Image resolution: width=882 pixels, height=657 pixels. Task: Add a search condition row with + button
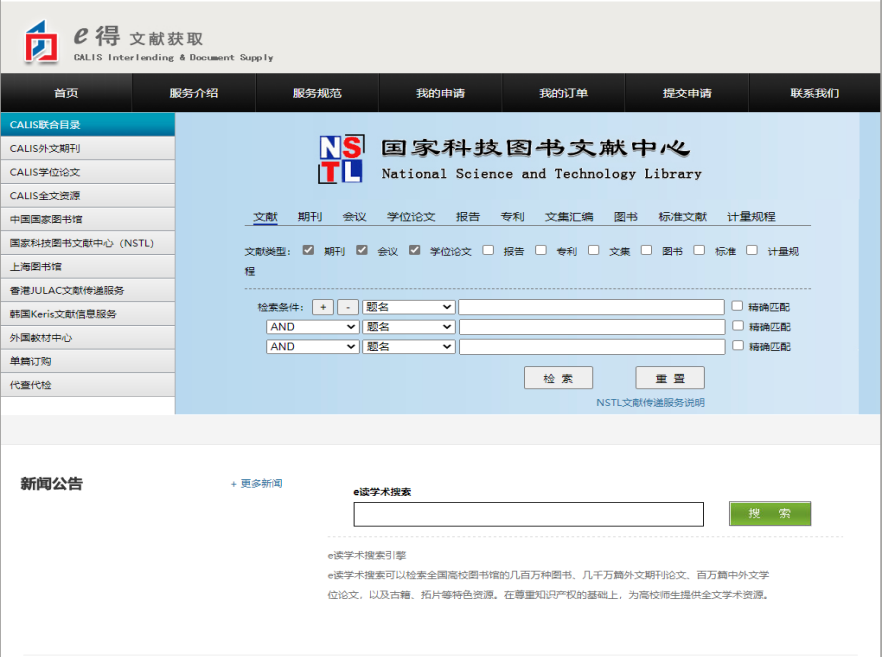tap(323, 307)
